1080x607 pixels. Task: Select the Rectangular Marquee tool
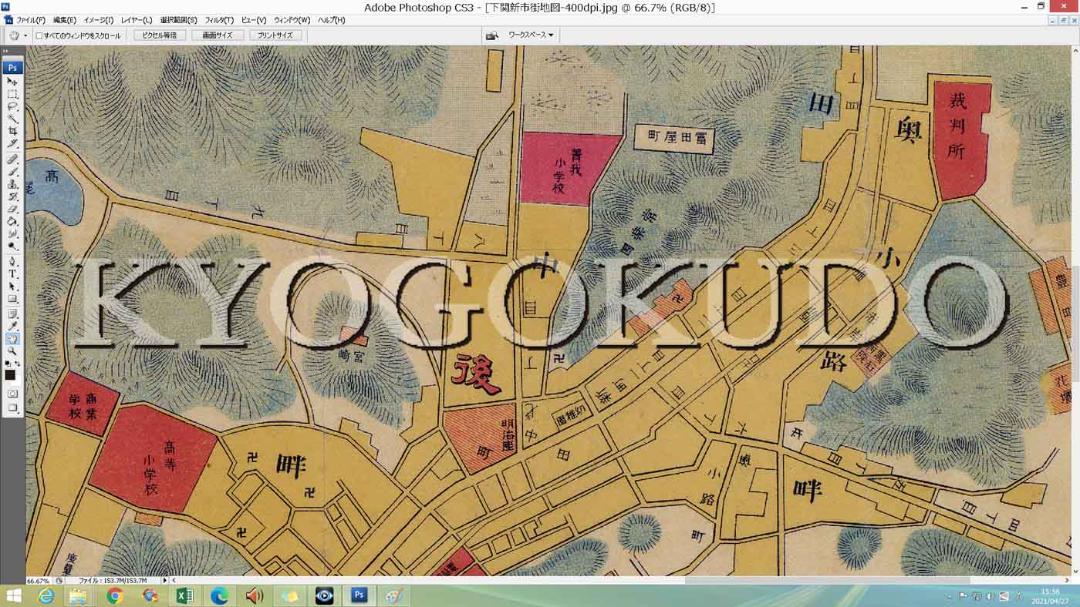12,94
